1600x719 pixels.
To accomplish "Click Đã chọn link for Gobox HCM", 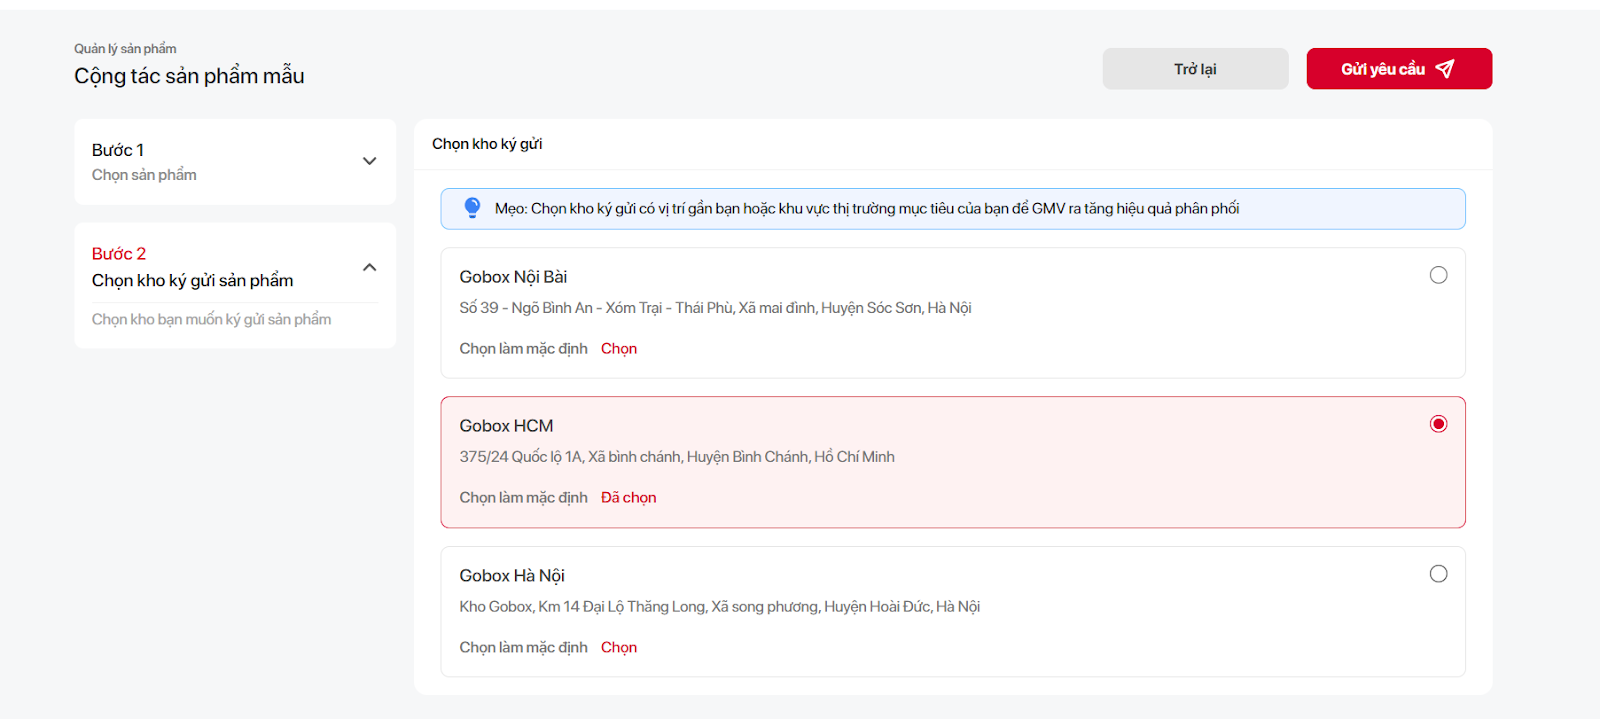I will 629,498.
